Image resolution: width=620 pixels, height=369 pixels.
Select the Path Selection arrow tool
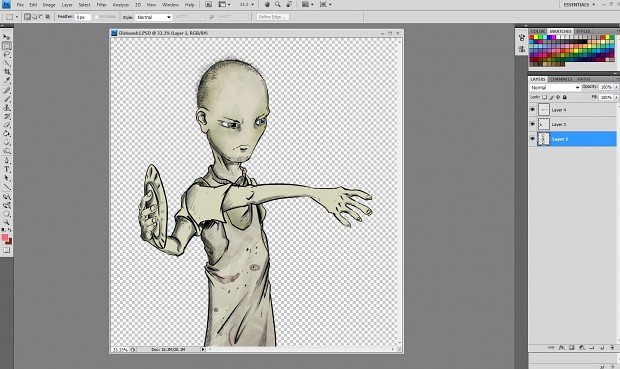coord(7,178)
